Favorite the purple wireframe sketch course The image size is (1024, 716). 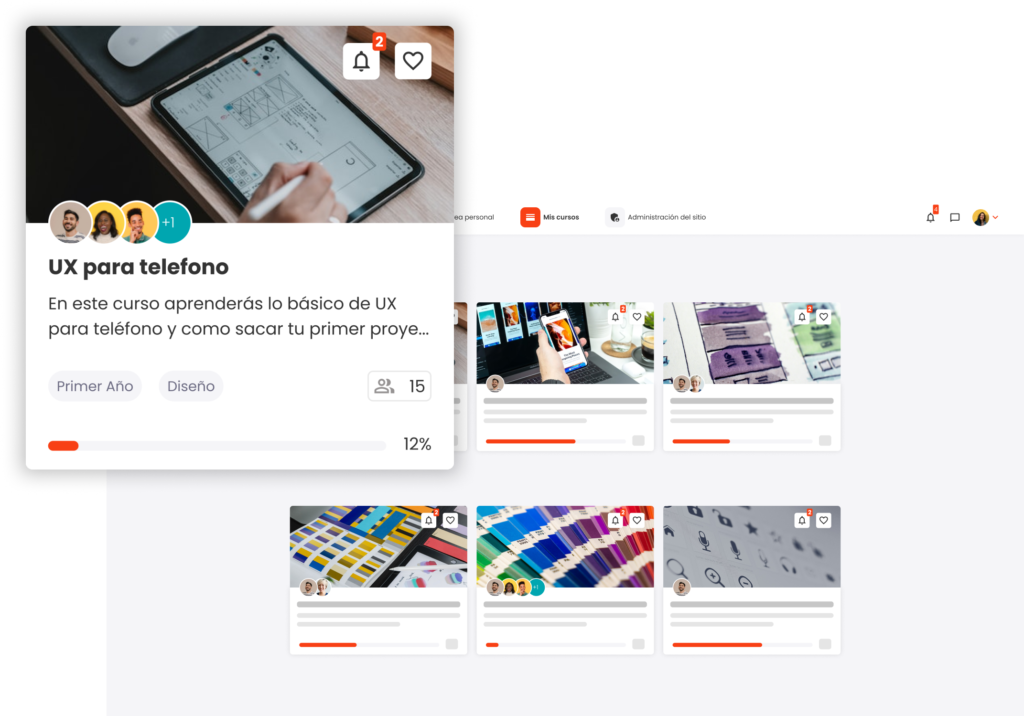pyautogui.click(x=824, y=317)
